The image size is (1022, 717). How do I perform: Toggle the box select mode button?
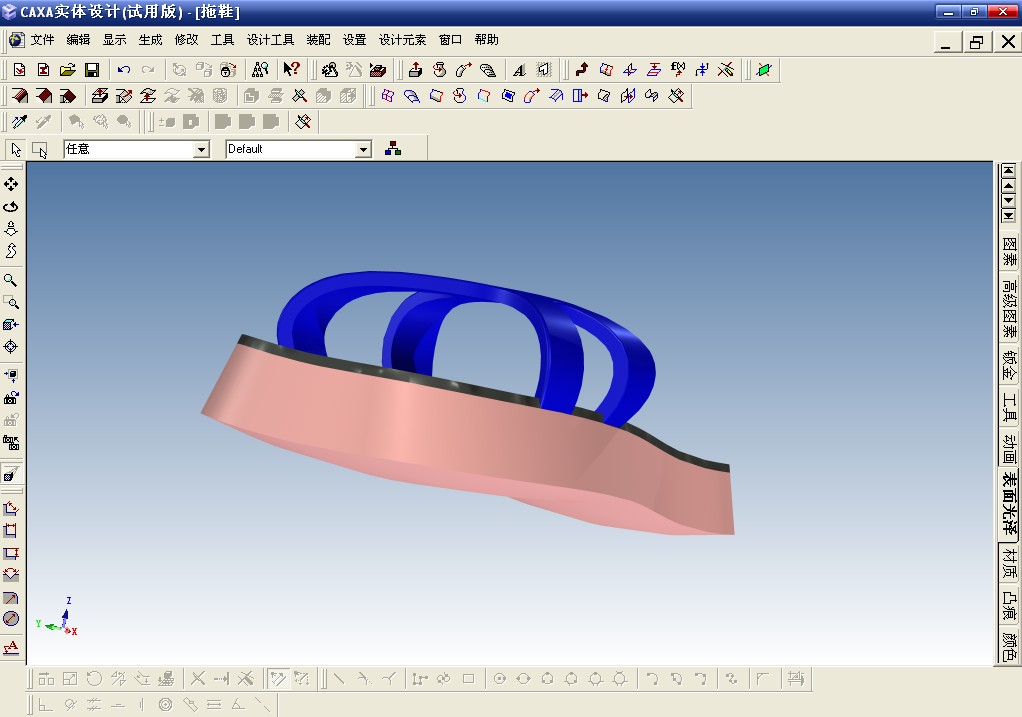pyautogui.click(x=40, y=149)
